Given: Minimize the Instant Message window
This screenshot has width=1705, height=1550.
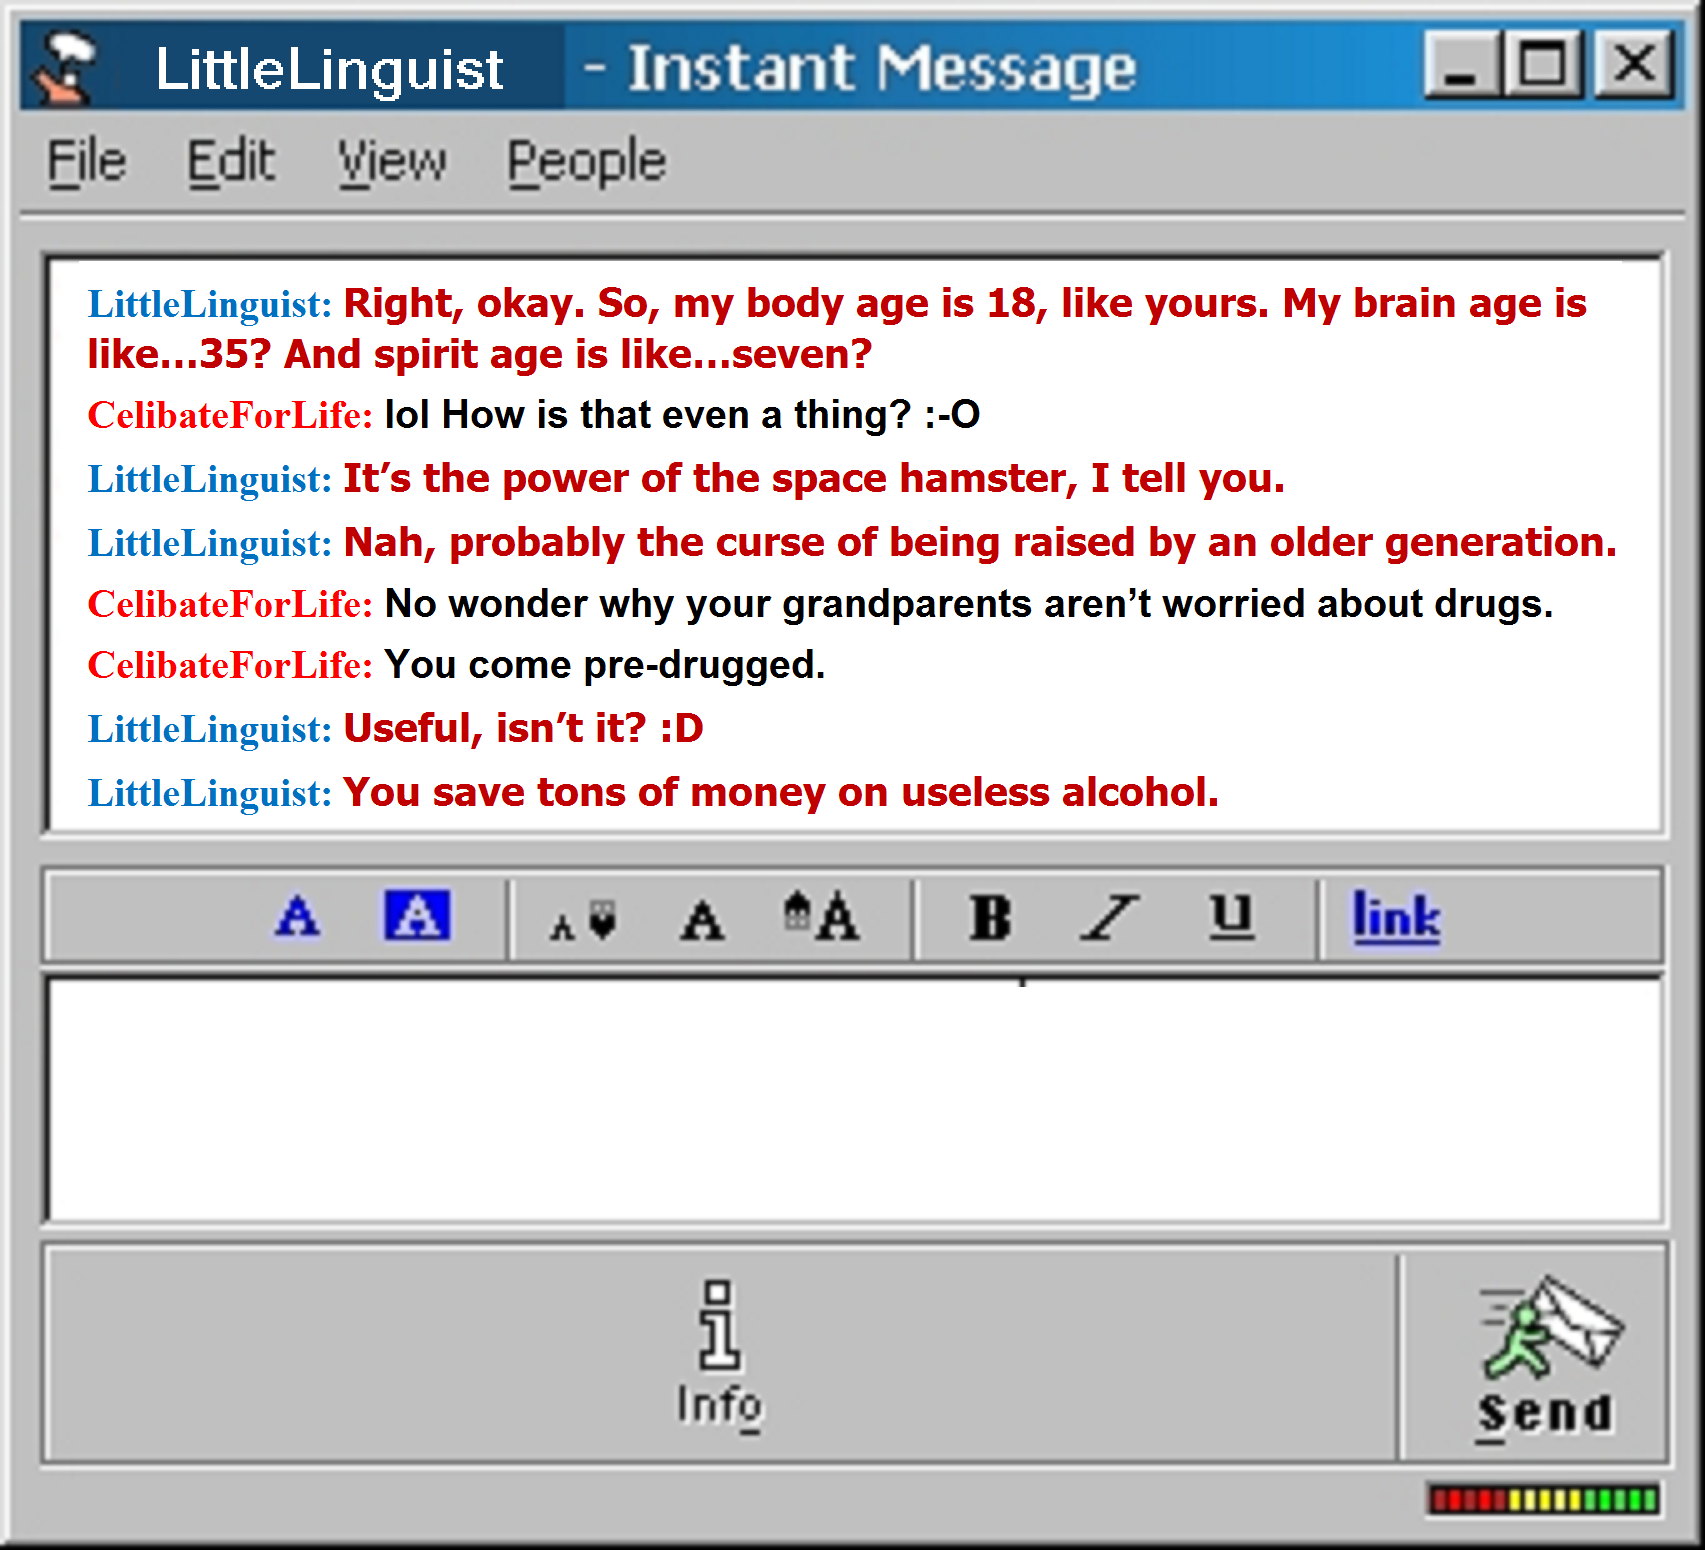Looking at the screenshot, I should (1461, 65).
